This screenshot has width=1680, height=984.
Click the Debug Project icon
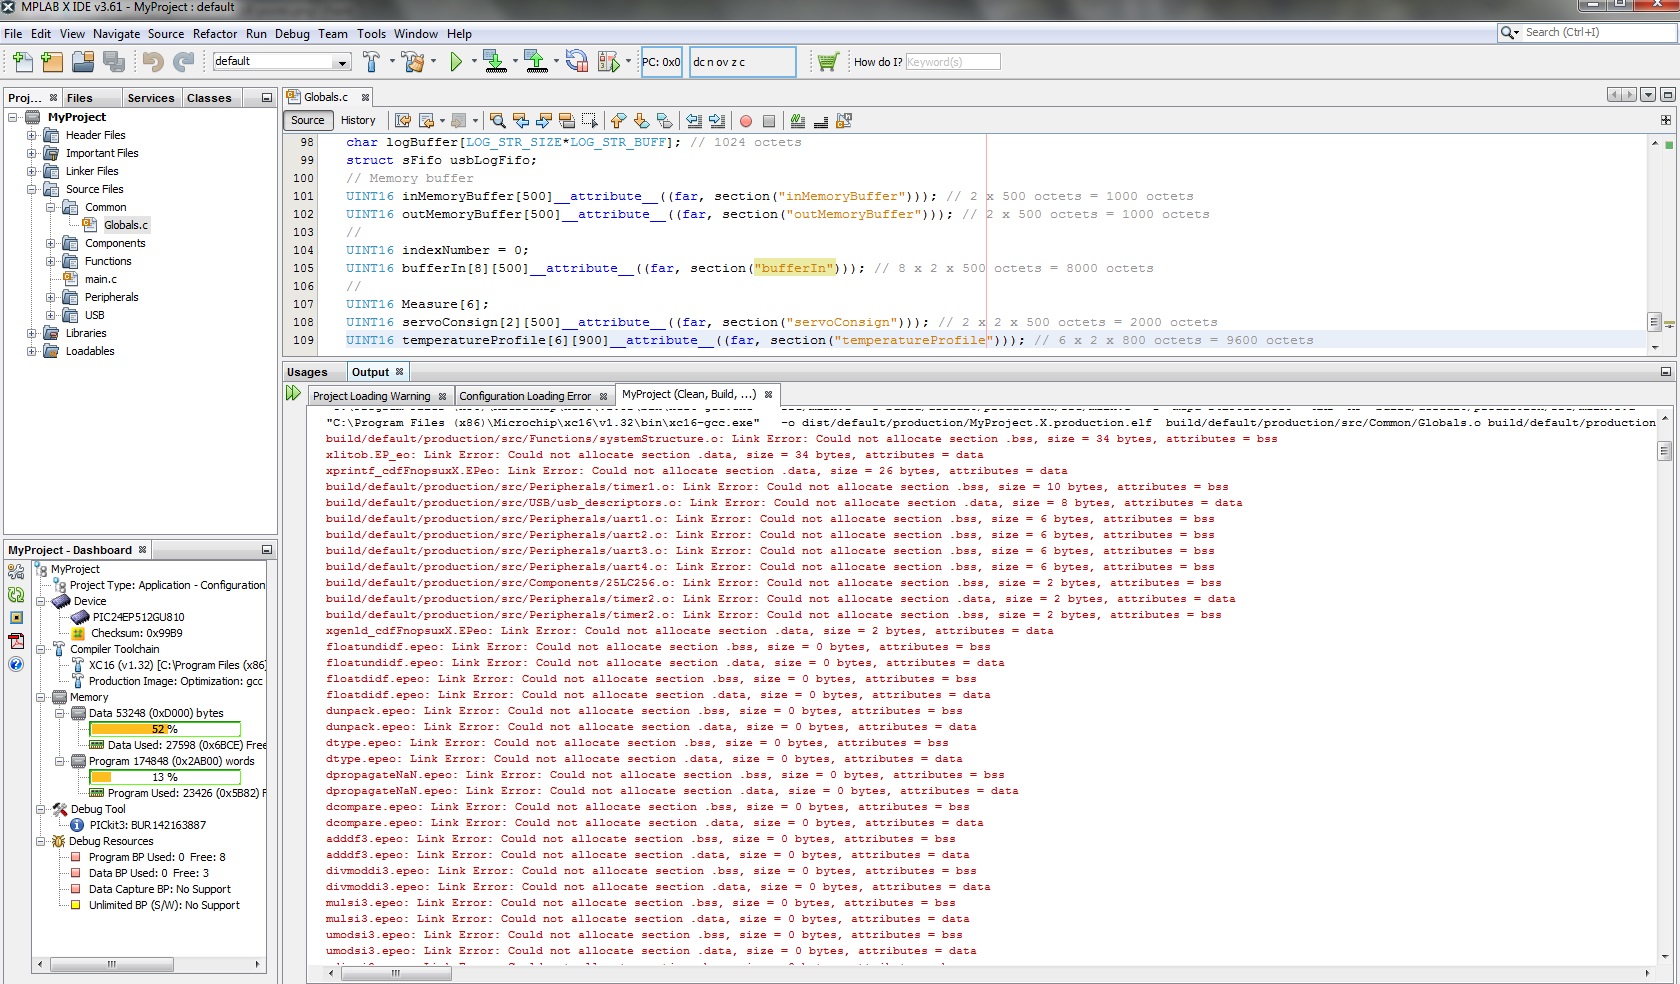coord(608,62)
